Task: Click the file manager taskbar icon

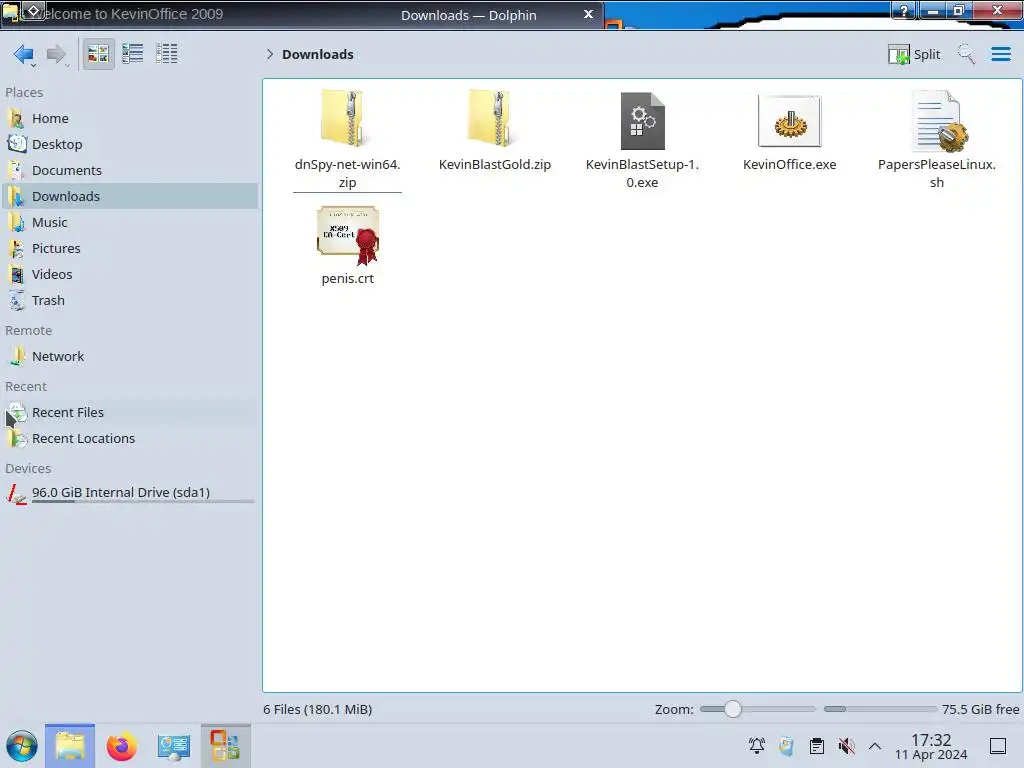Action: [x=70, y=746]
